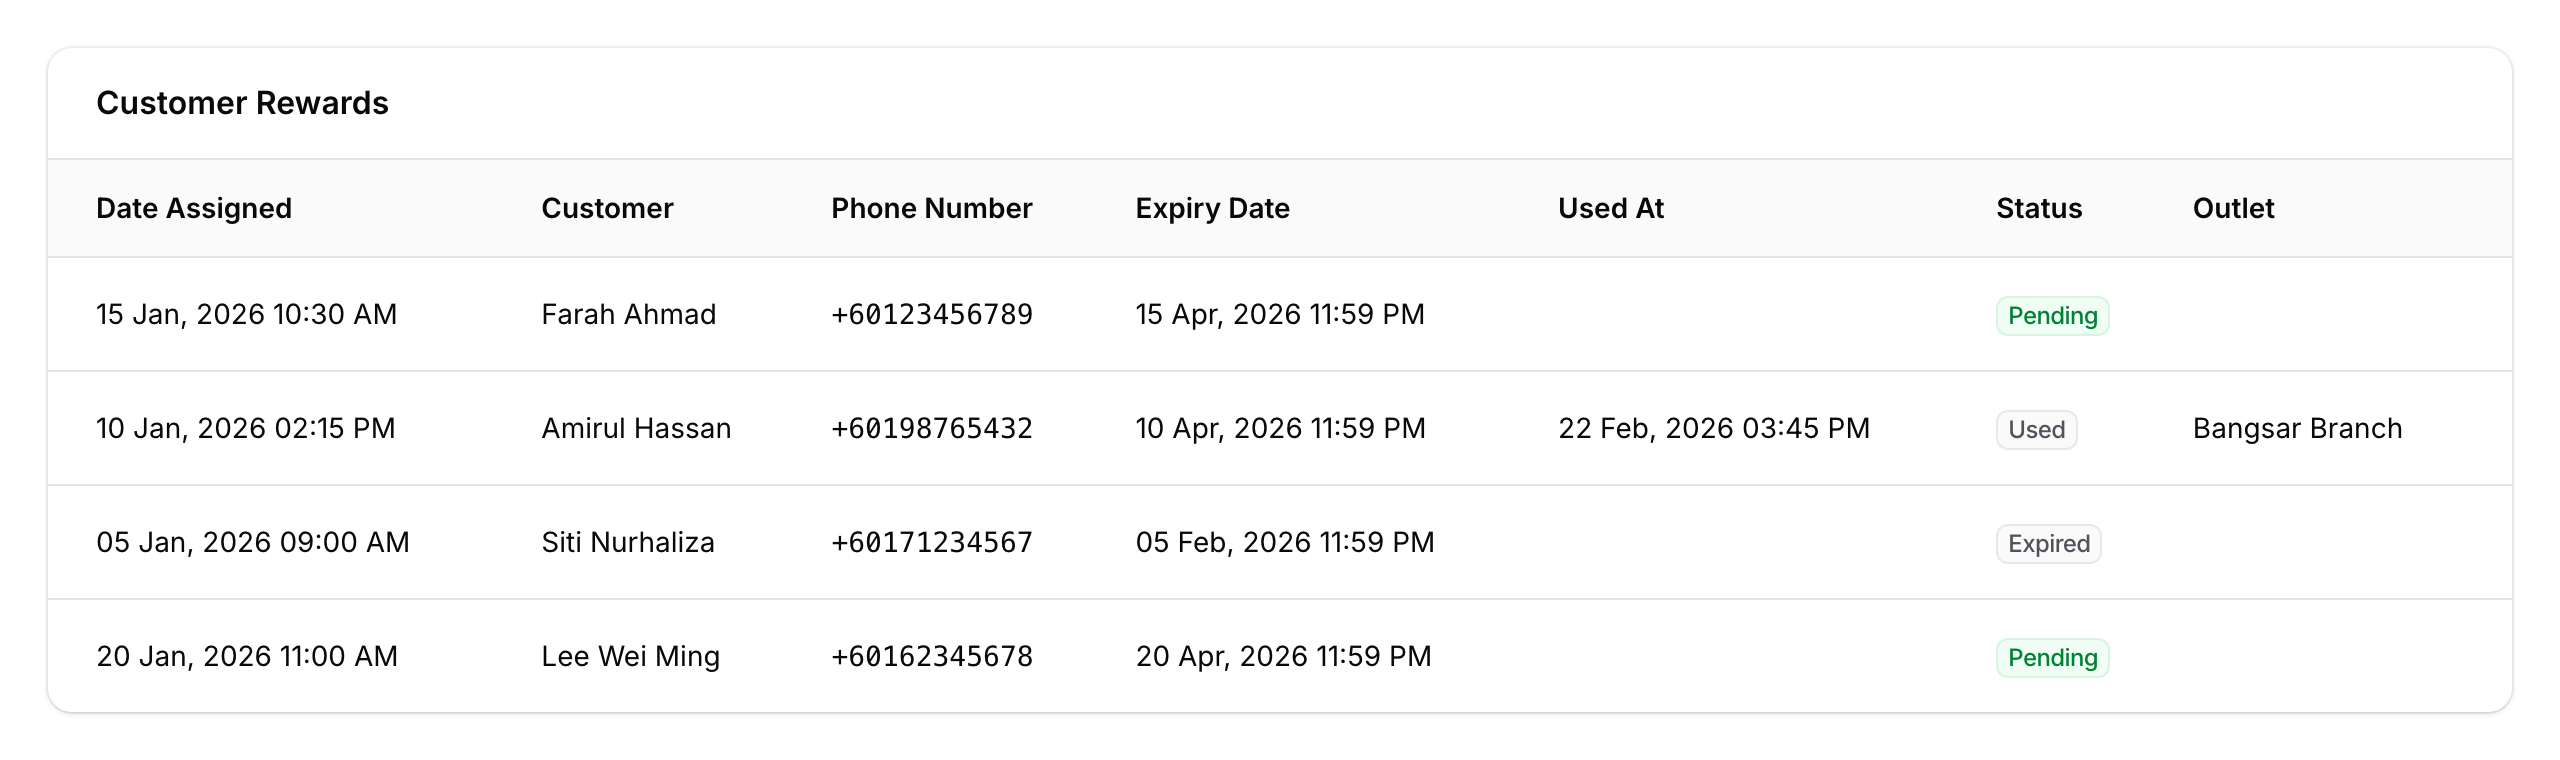The width and height of the screenshot is (2560, 760).
Task: Select the customer name Amirul Hassan
Action: tap(636, 428)
